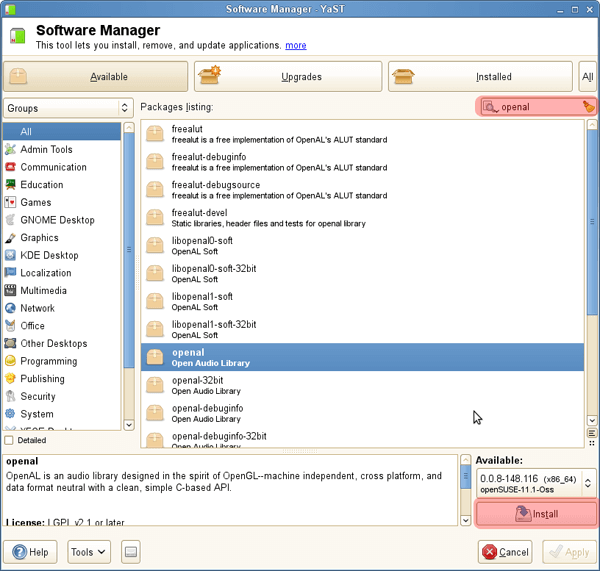The image size is (600, 571).
Task: Clear the search with the broom icon
Action: click(588, 107)
